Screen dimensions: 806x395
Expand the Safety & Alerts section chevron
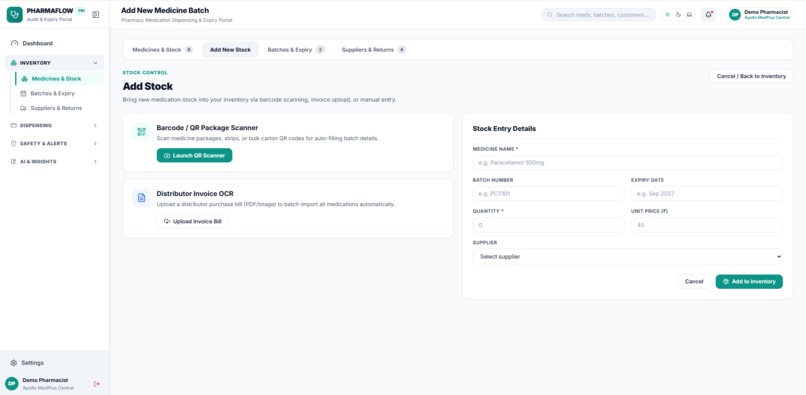click(x=95, y=143)
